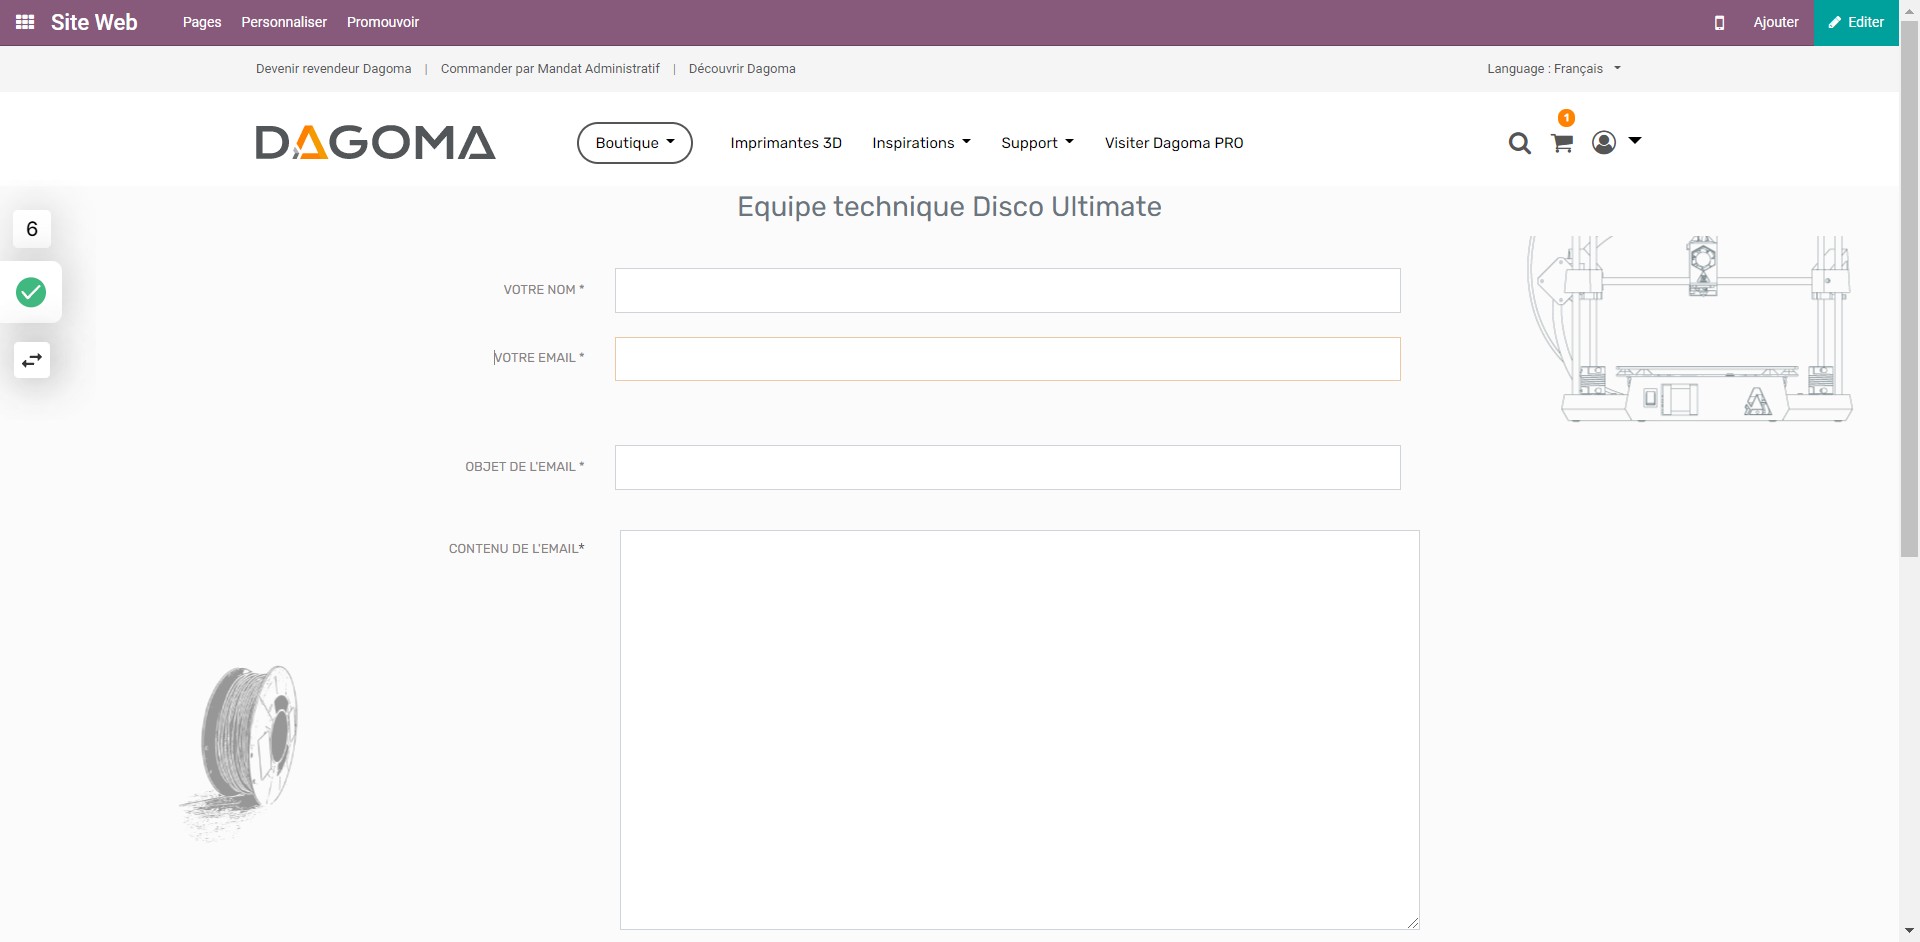Open the Pages menu

(x=202, y=22)
